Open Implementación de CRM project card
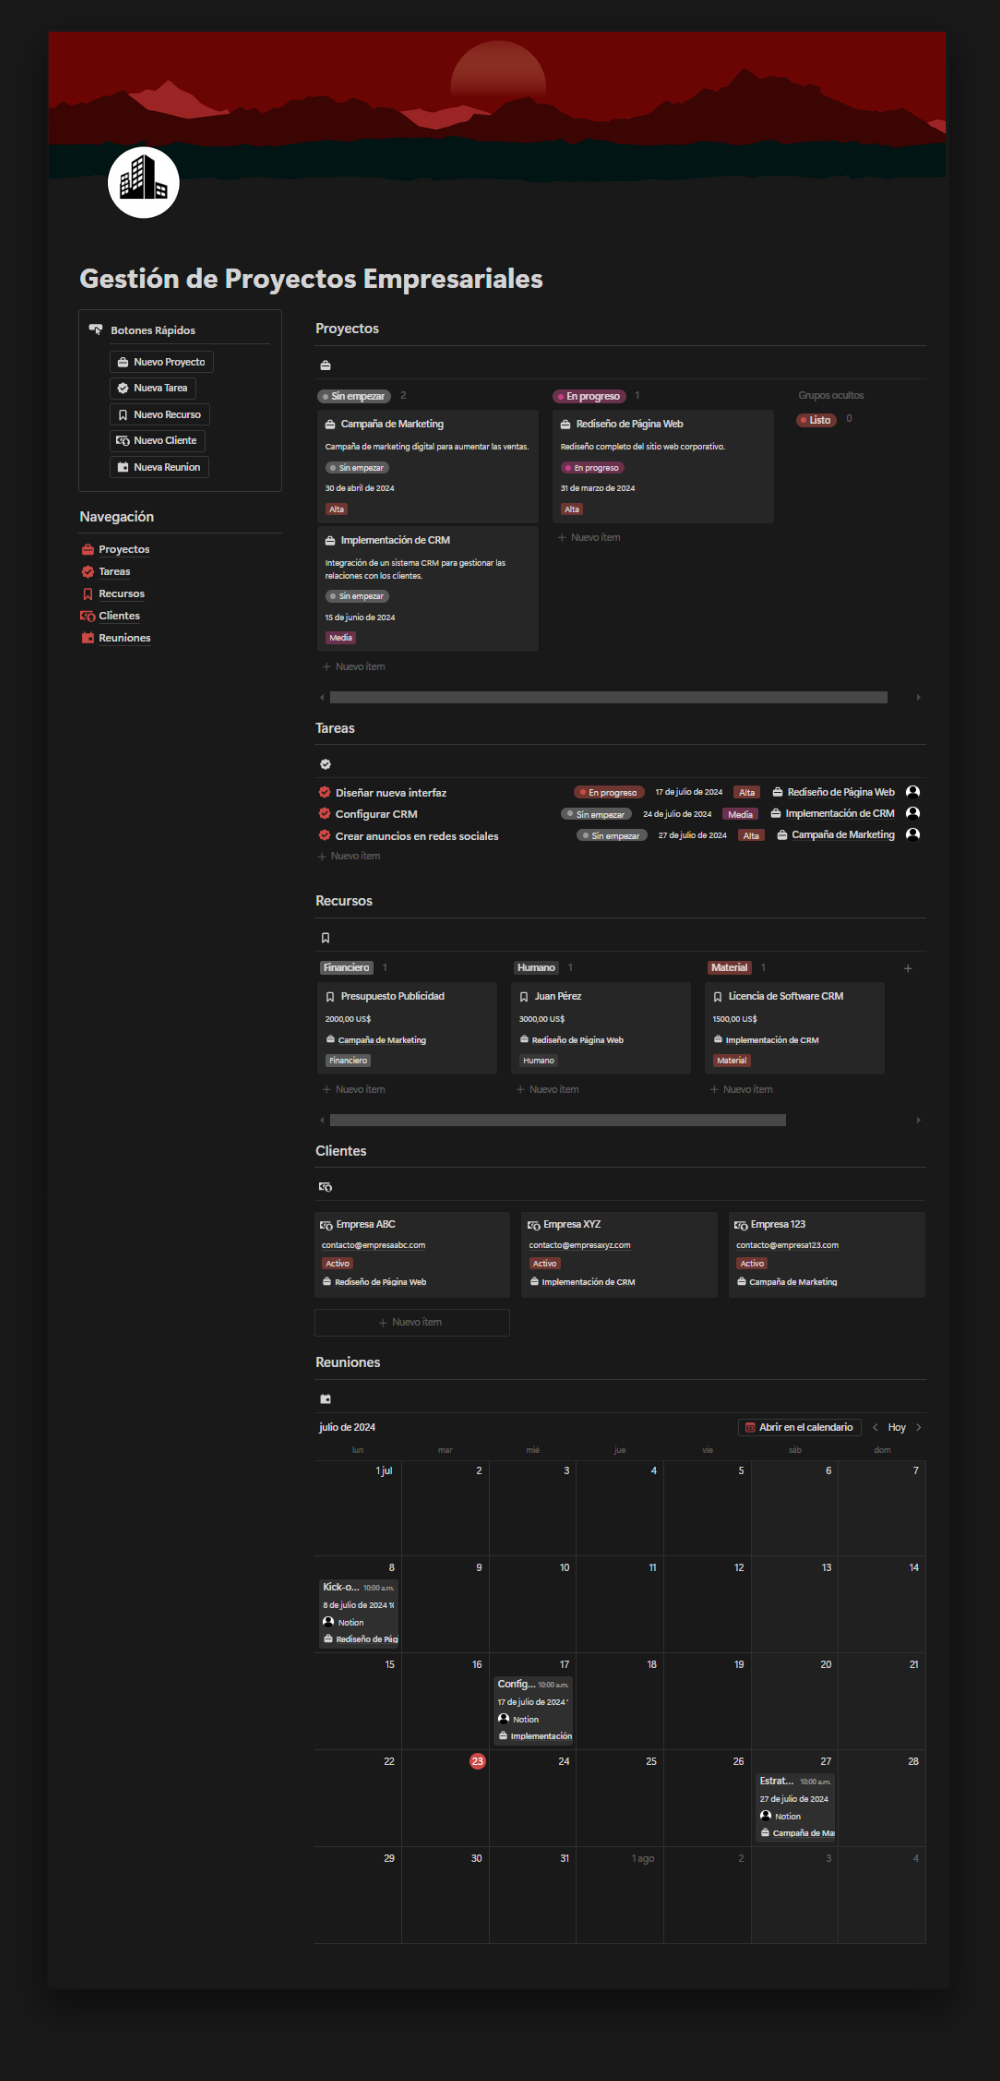 pos(428,589)
